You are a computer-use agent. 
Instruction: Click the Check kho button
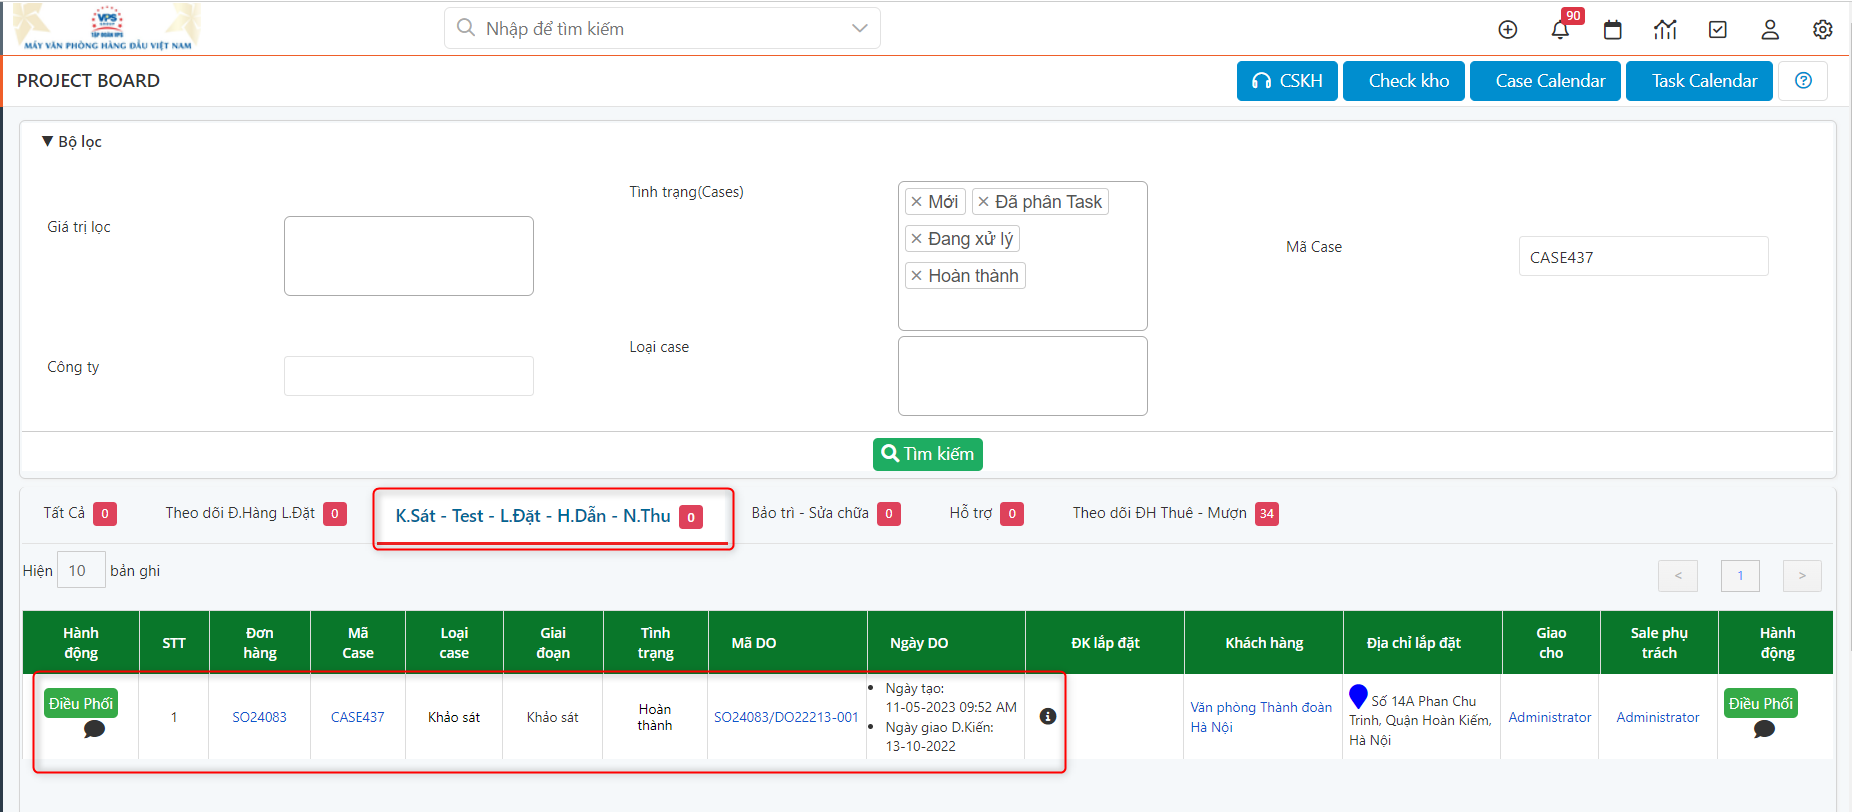(x=1404, y=81)
